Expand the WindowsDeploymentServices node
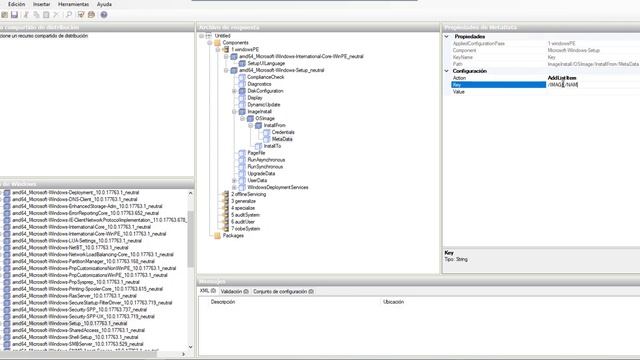This screenshot has height=360, width=640. coord(234,187)
